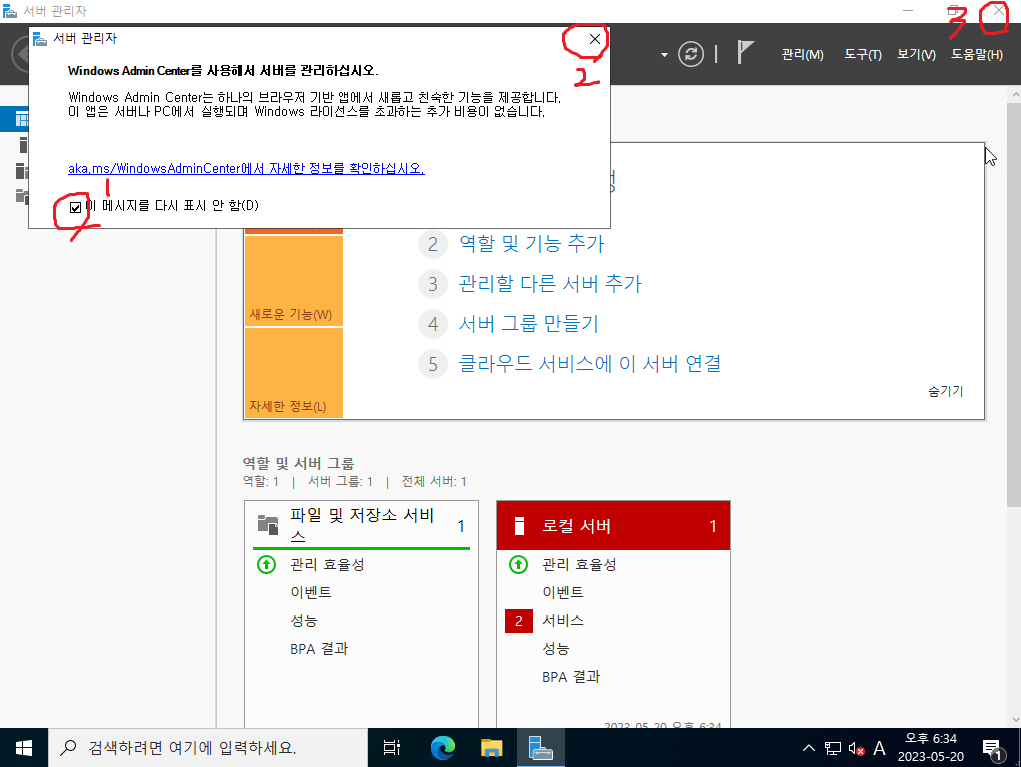This screenshot has width=1021, height=767.
Task: Open BPA 결과 in local server tile
Action: coord(571,677)
